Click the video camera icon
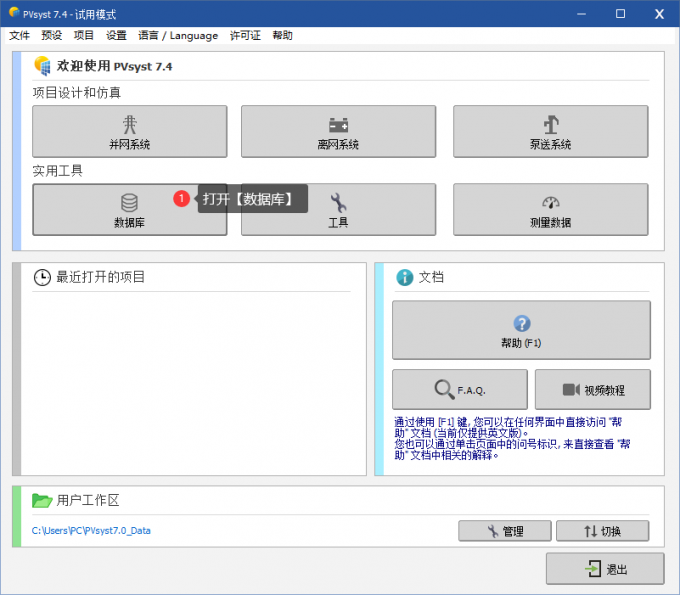The image size is (680, 595). pos(571,389)
